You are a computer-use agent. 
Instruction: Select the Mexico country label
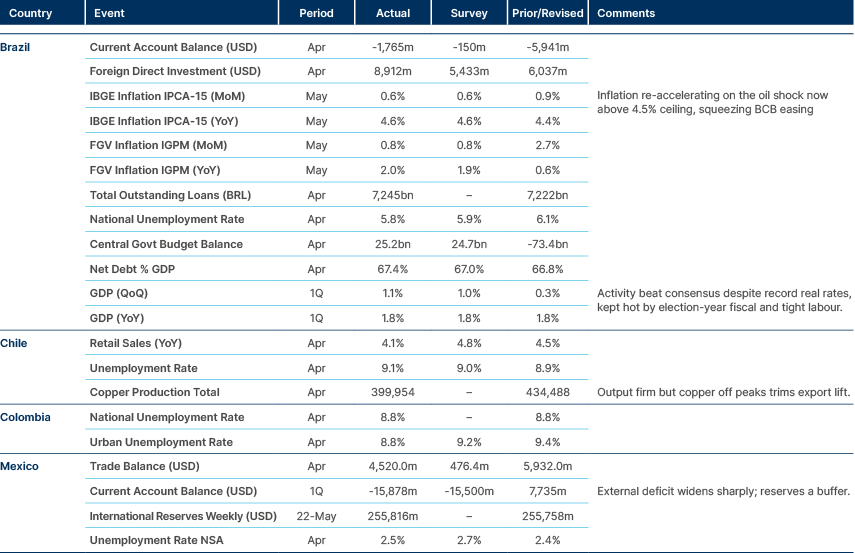click(19, 466)
